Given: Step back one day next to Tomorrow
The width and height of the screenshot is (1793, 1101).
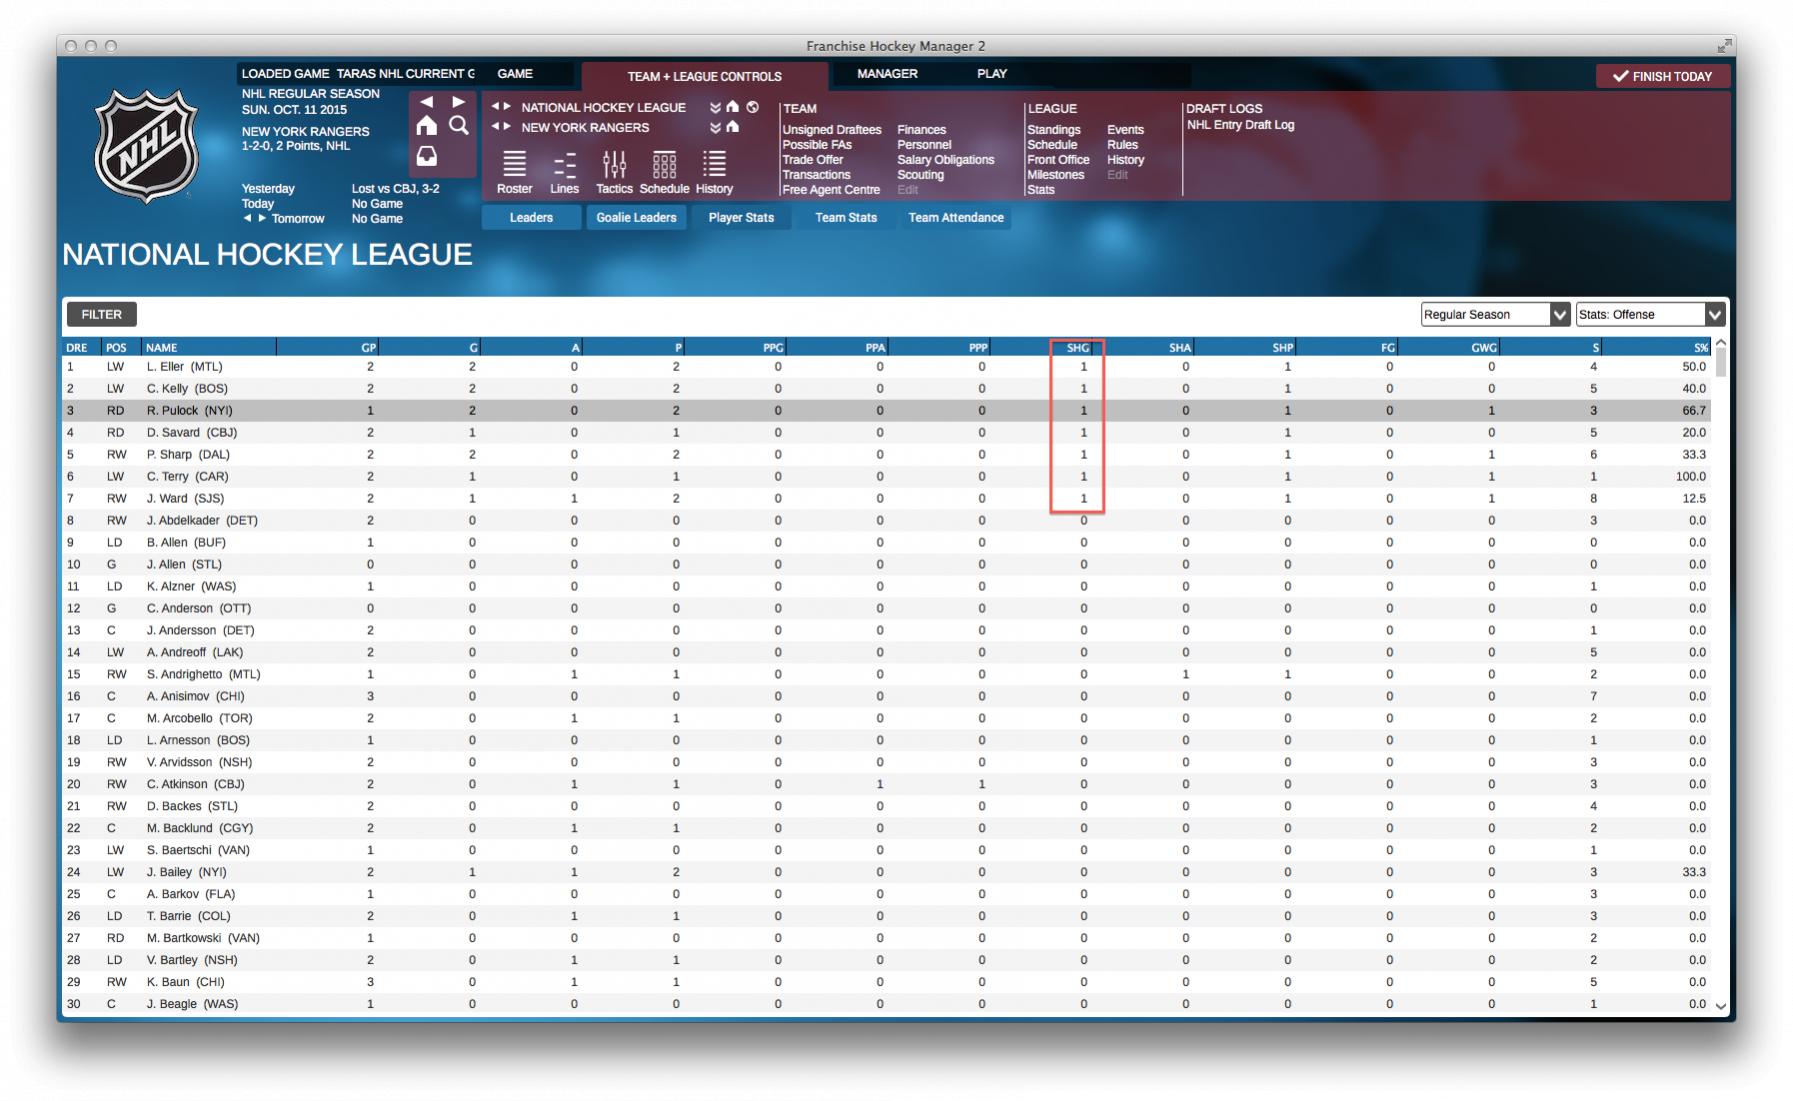Looking at the screenshot, I should 247,218.
